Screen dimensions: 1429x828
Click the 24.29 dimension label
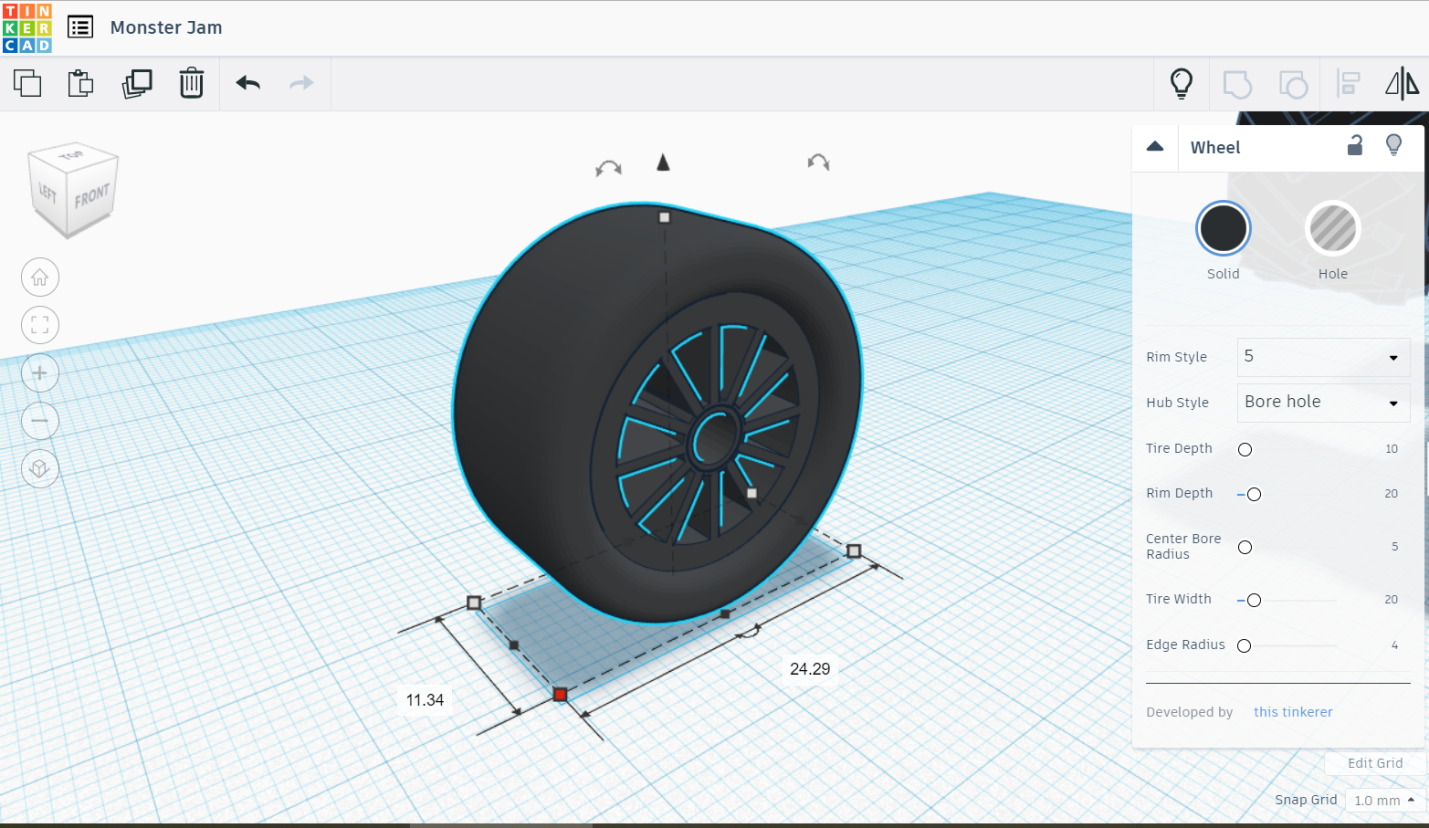tap(810, 669)
